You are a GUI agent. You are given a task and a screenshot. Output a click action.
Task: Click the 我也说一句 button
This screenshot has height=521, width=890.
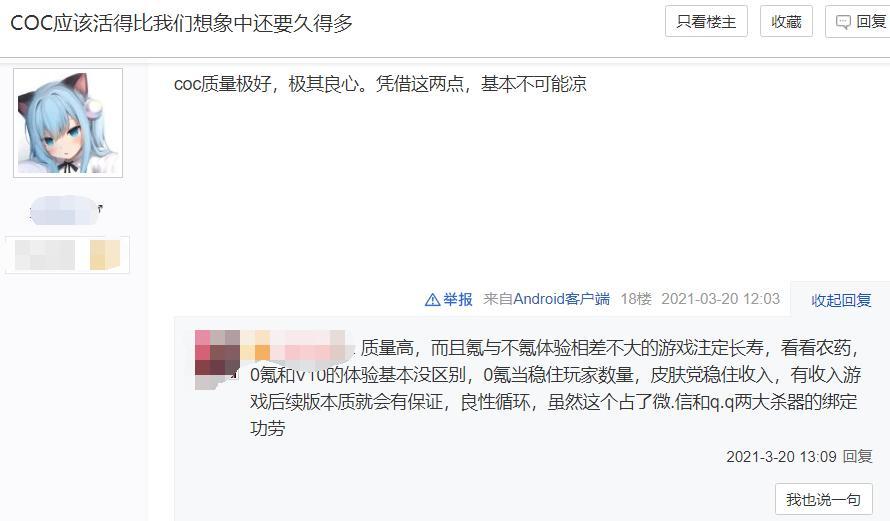(x=824, y=499)
